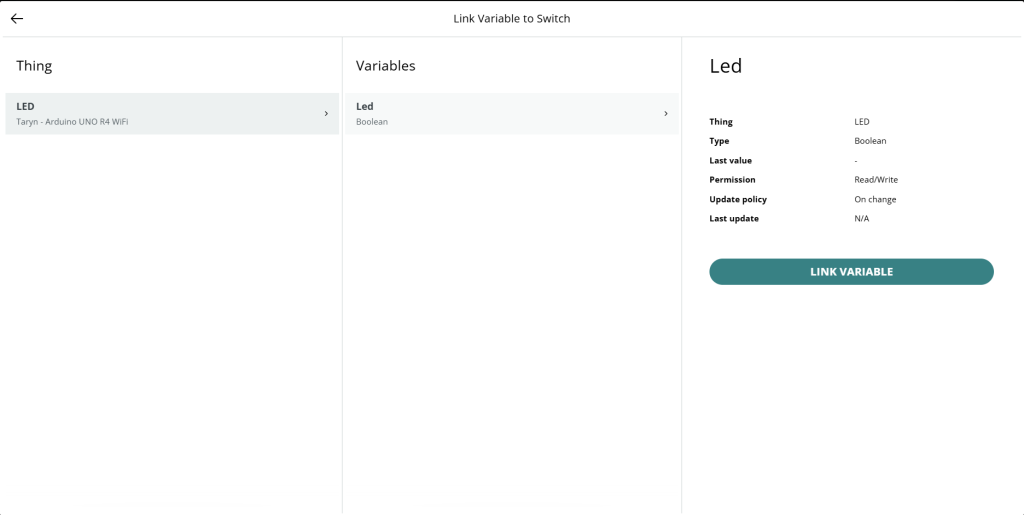The image size is (1024, 515).
Task: Click the back arrow icon
Action: 17,18
